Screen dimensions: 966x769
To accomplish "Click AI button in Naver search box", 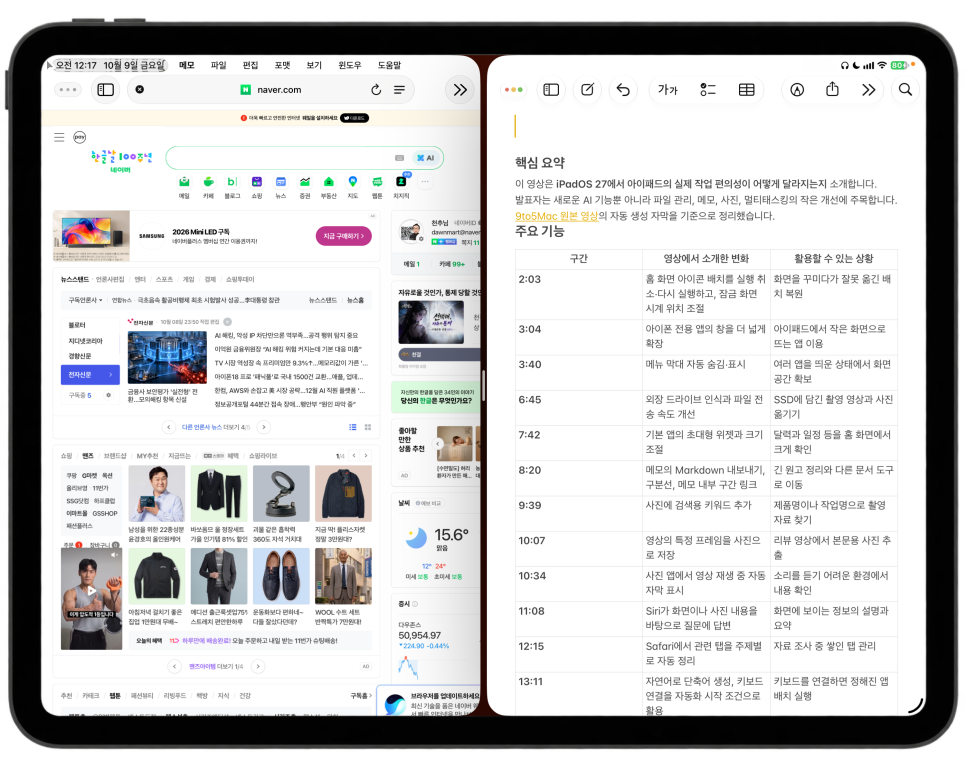I will pos(426,158).
